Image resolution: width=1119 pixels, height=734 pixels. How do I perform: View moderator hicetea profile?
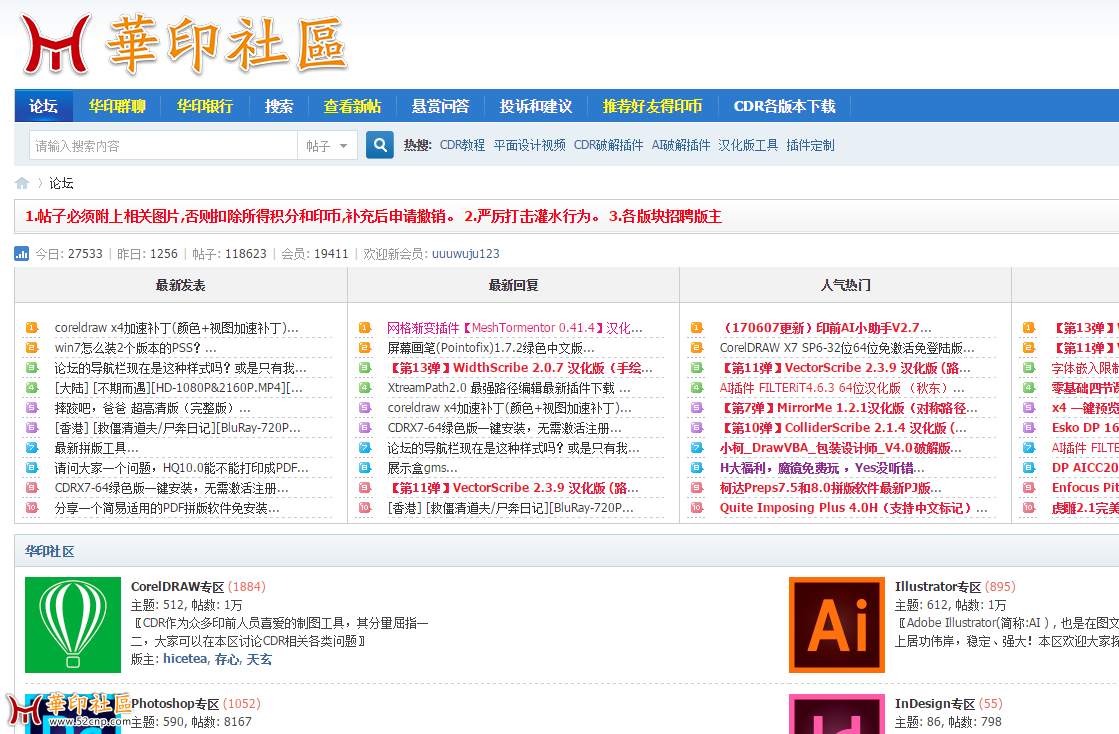(x=185, y=659)
